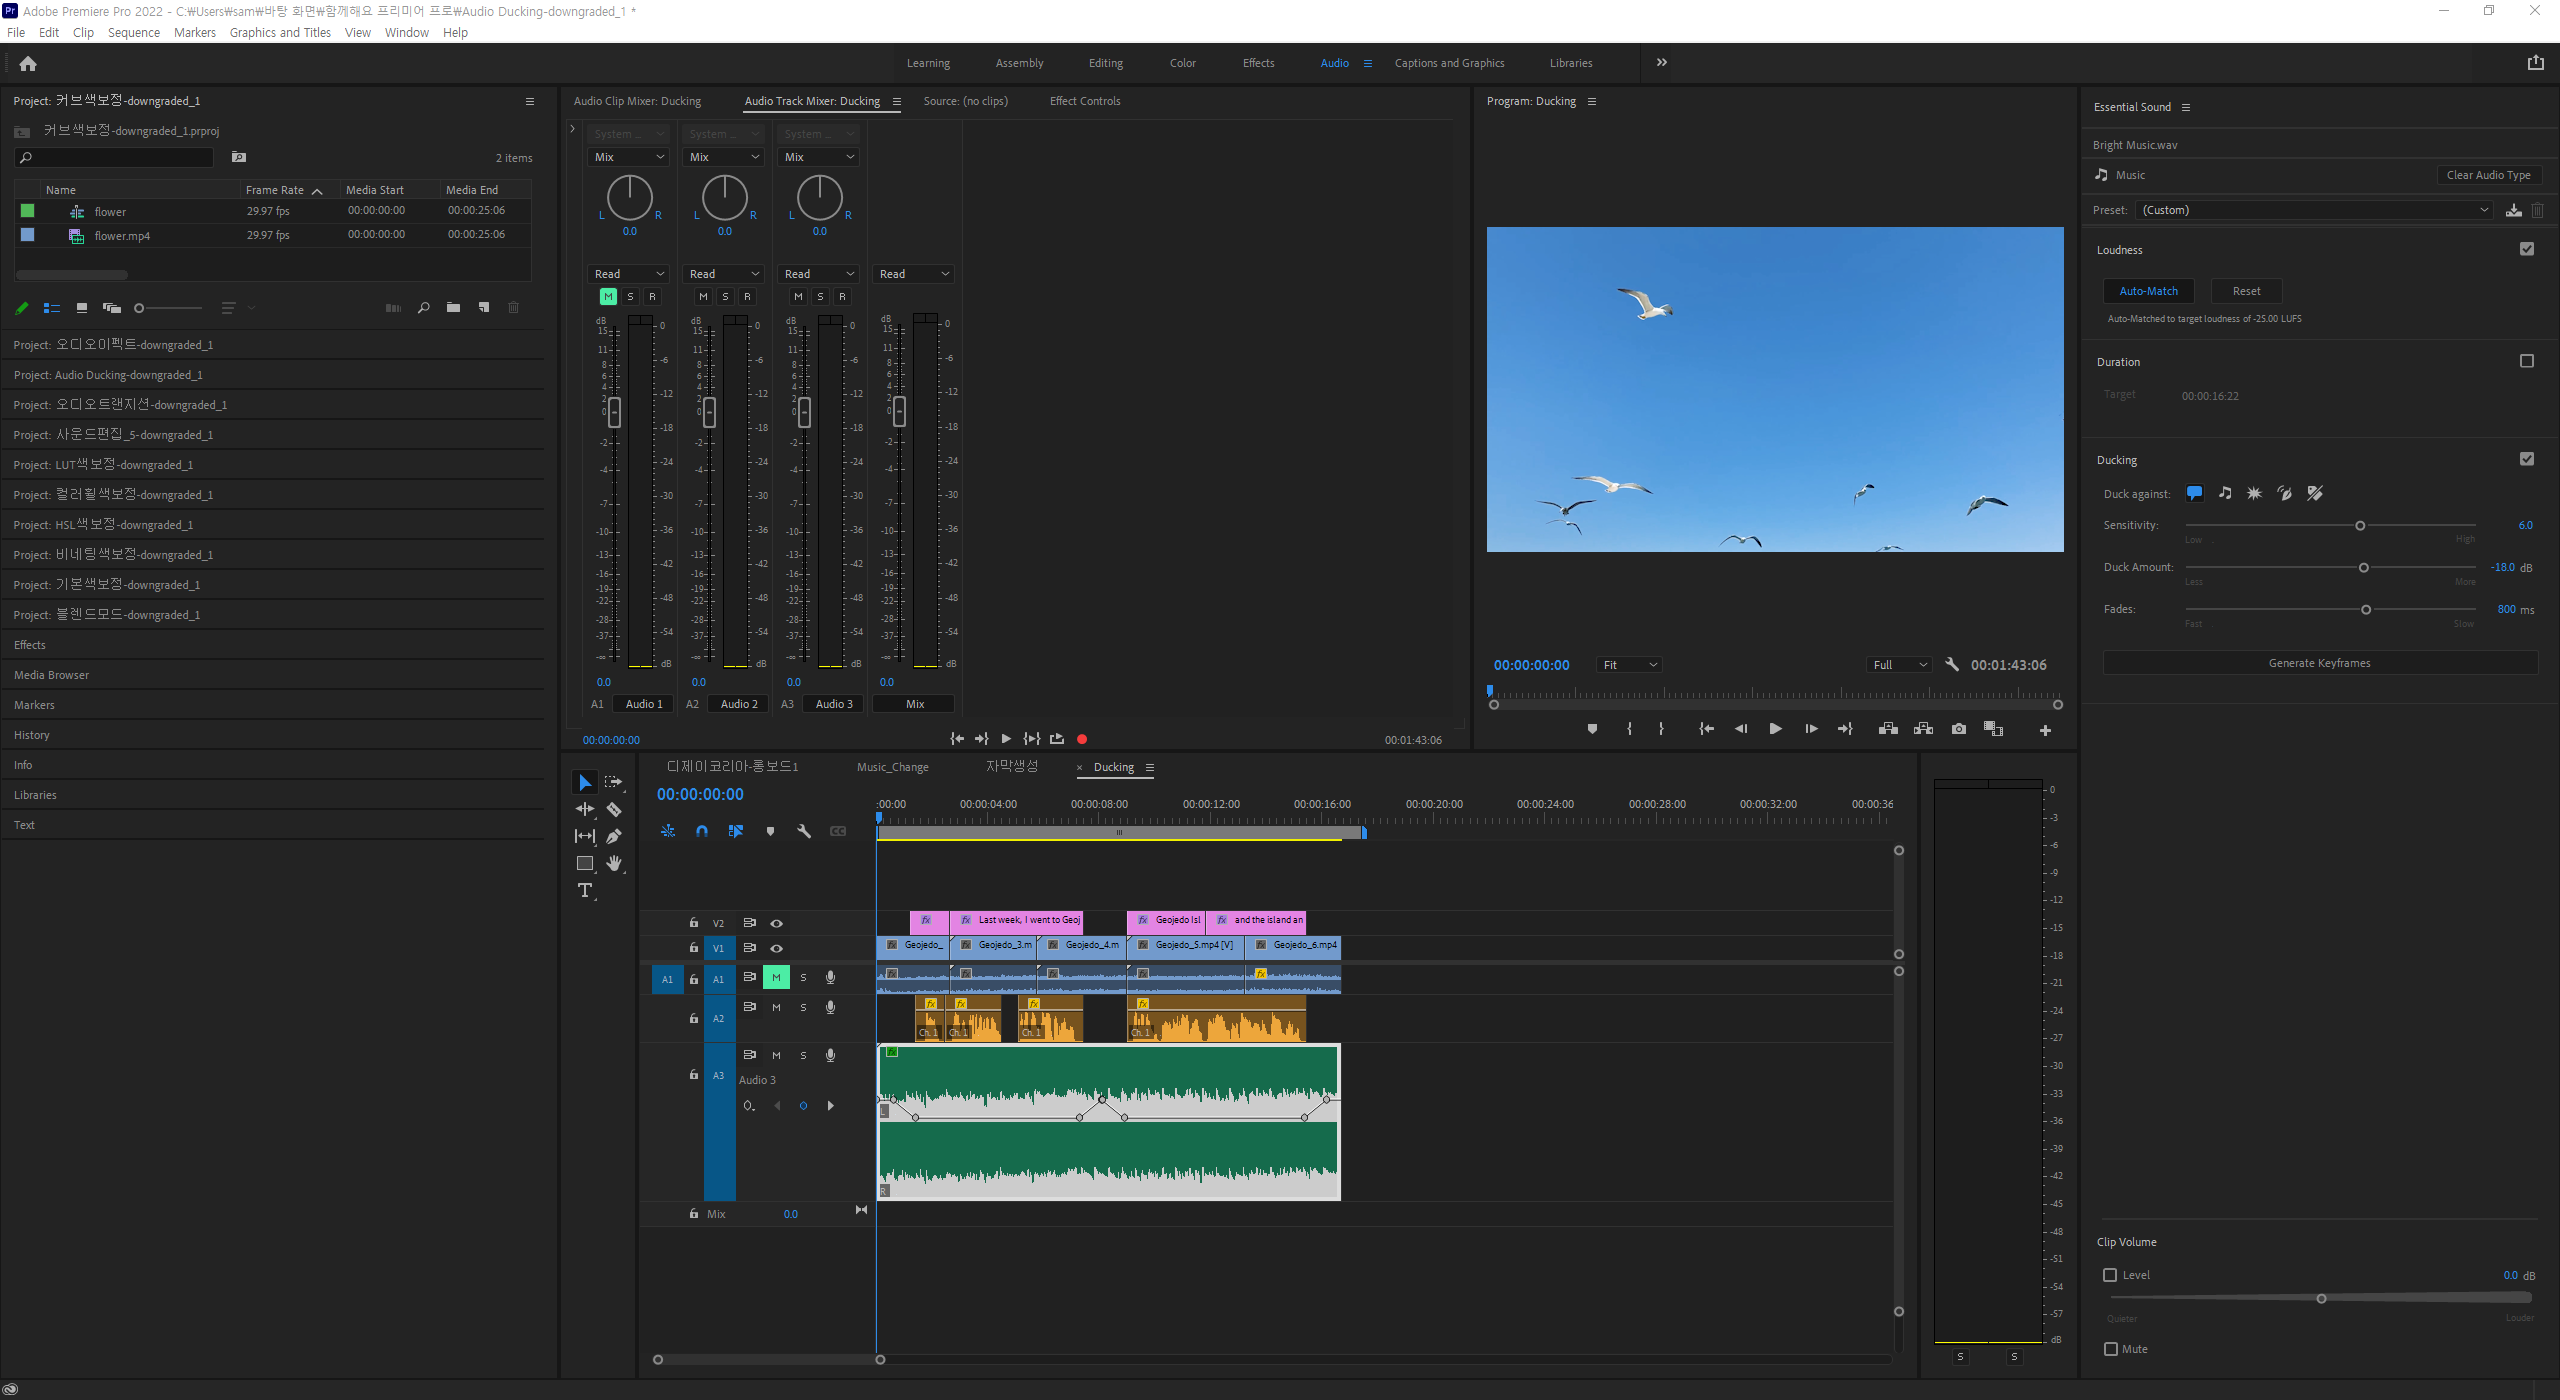Enable the Duration checkbox in Essential Sound
This screenshot has width=2560, height=1400.
2526,361
